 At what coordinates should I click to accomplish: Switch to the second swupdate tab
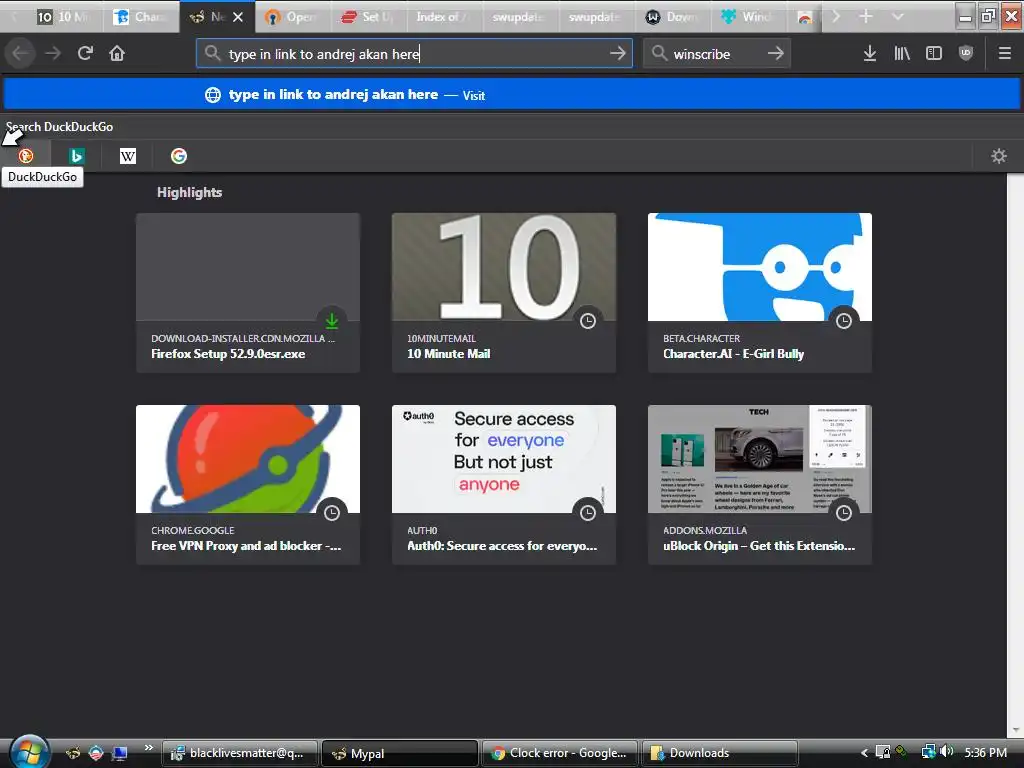(596, 16)
